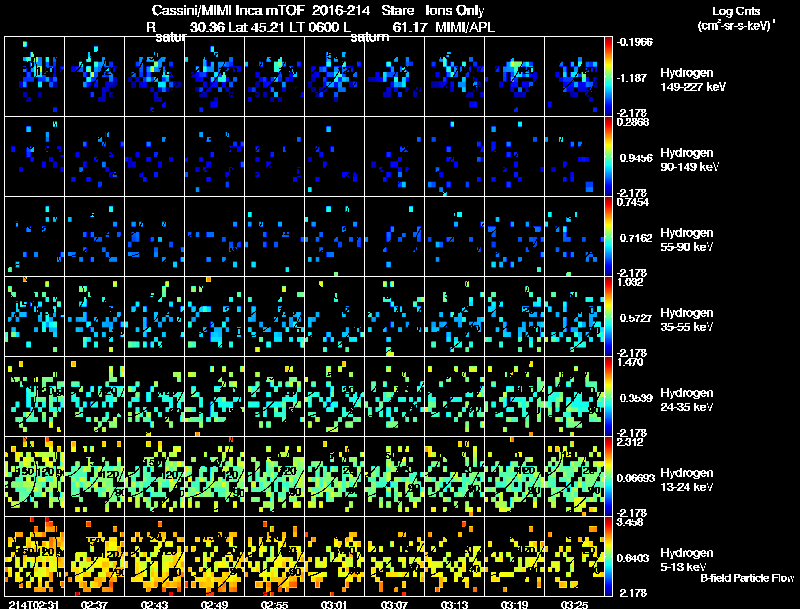This screenshot has height=609, width=800.
Task: Click the Hydrogen 24-35 keV panel at 02:55
Action: tap(274, 397)
